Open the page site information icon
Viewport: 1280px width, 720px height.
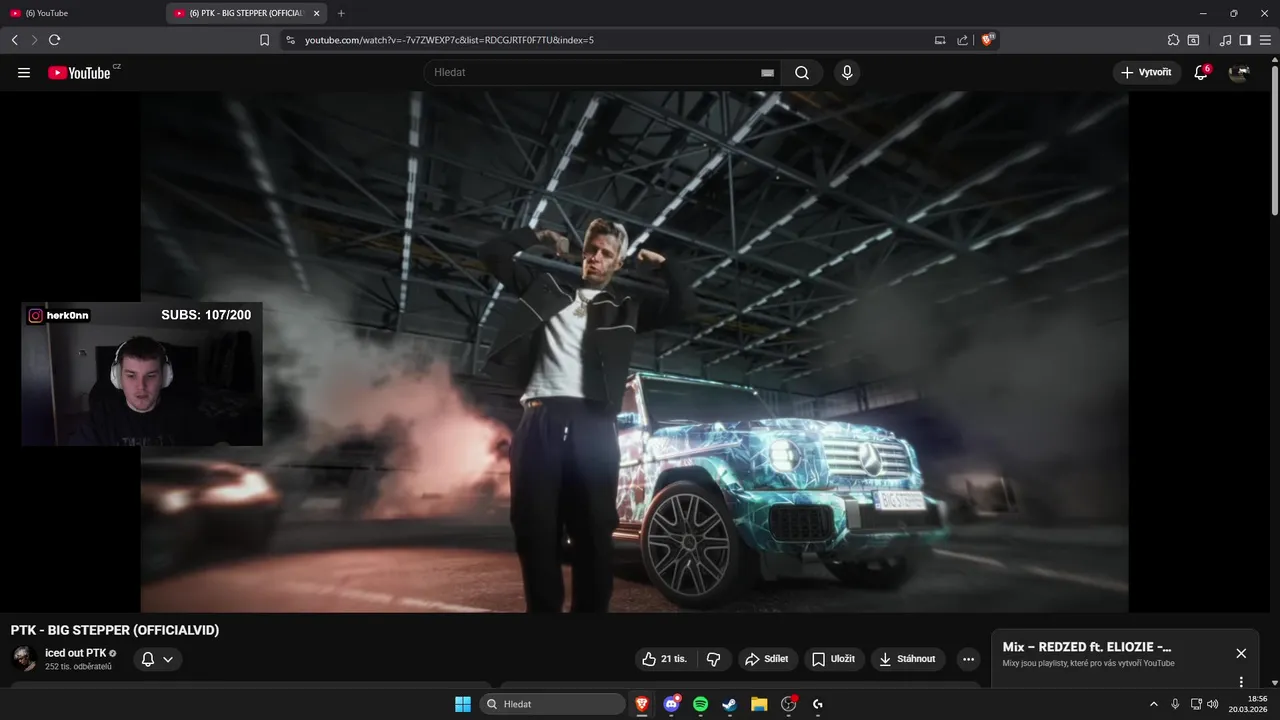290,40
